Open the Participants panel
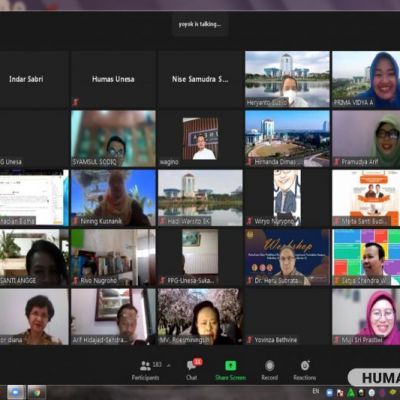400x400 pixels. pos(146,370)
